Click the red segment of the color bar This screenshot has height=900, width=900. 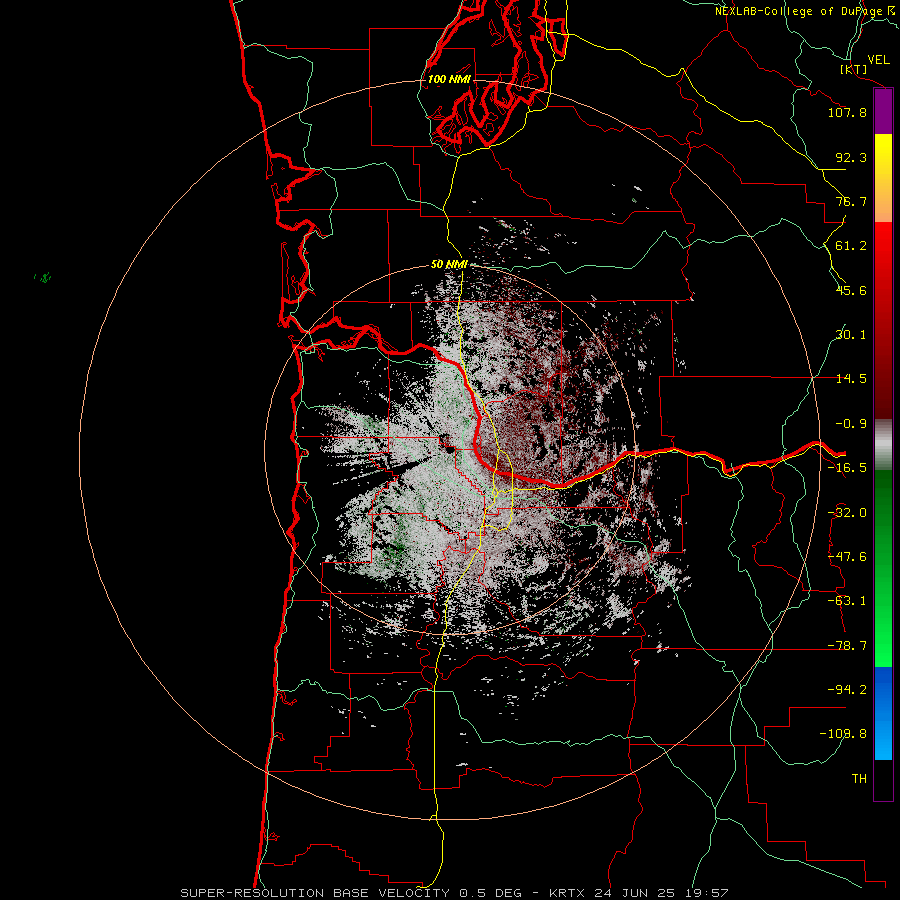coord(883,320)
